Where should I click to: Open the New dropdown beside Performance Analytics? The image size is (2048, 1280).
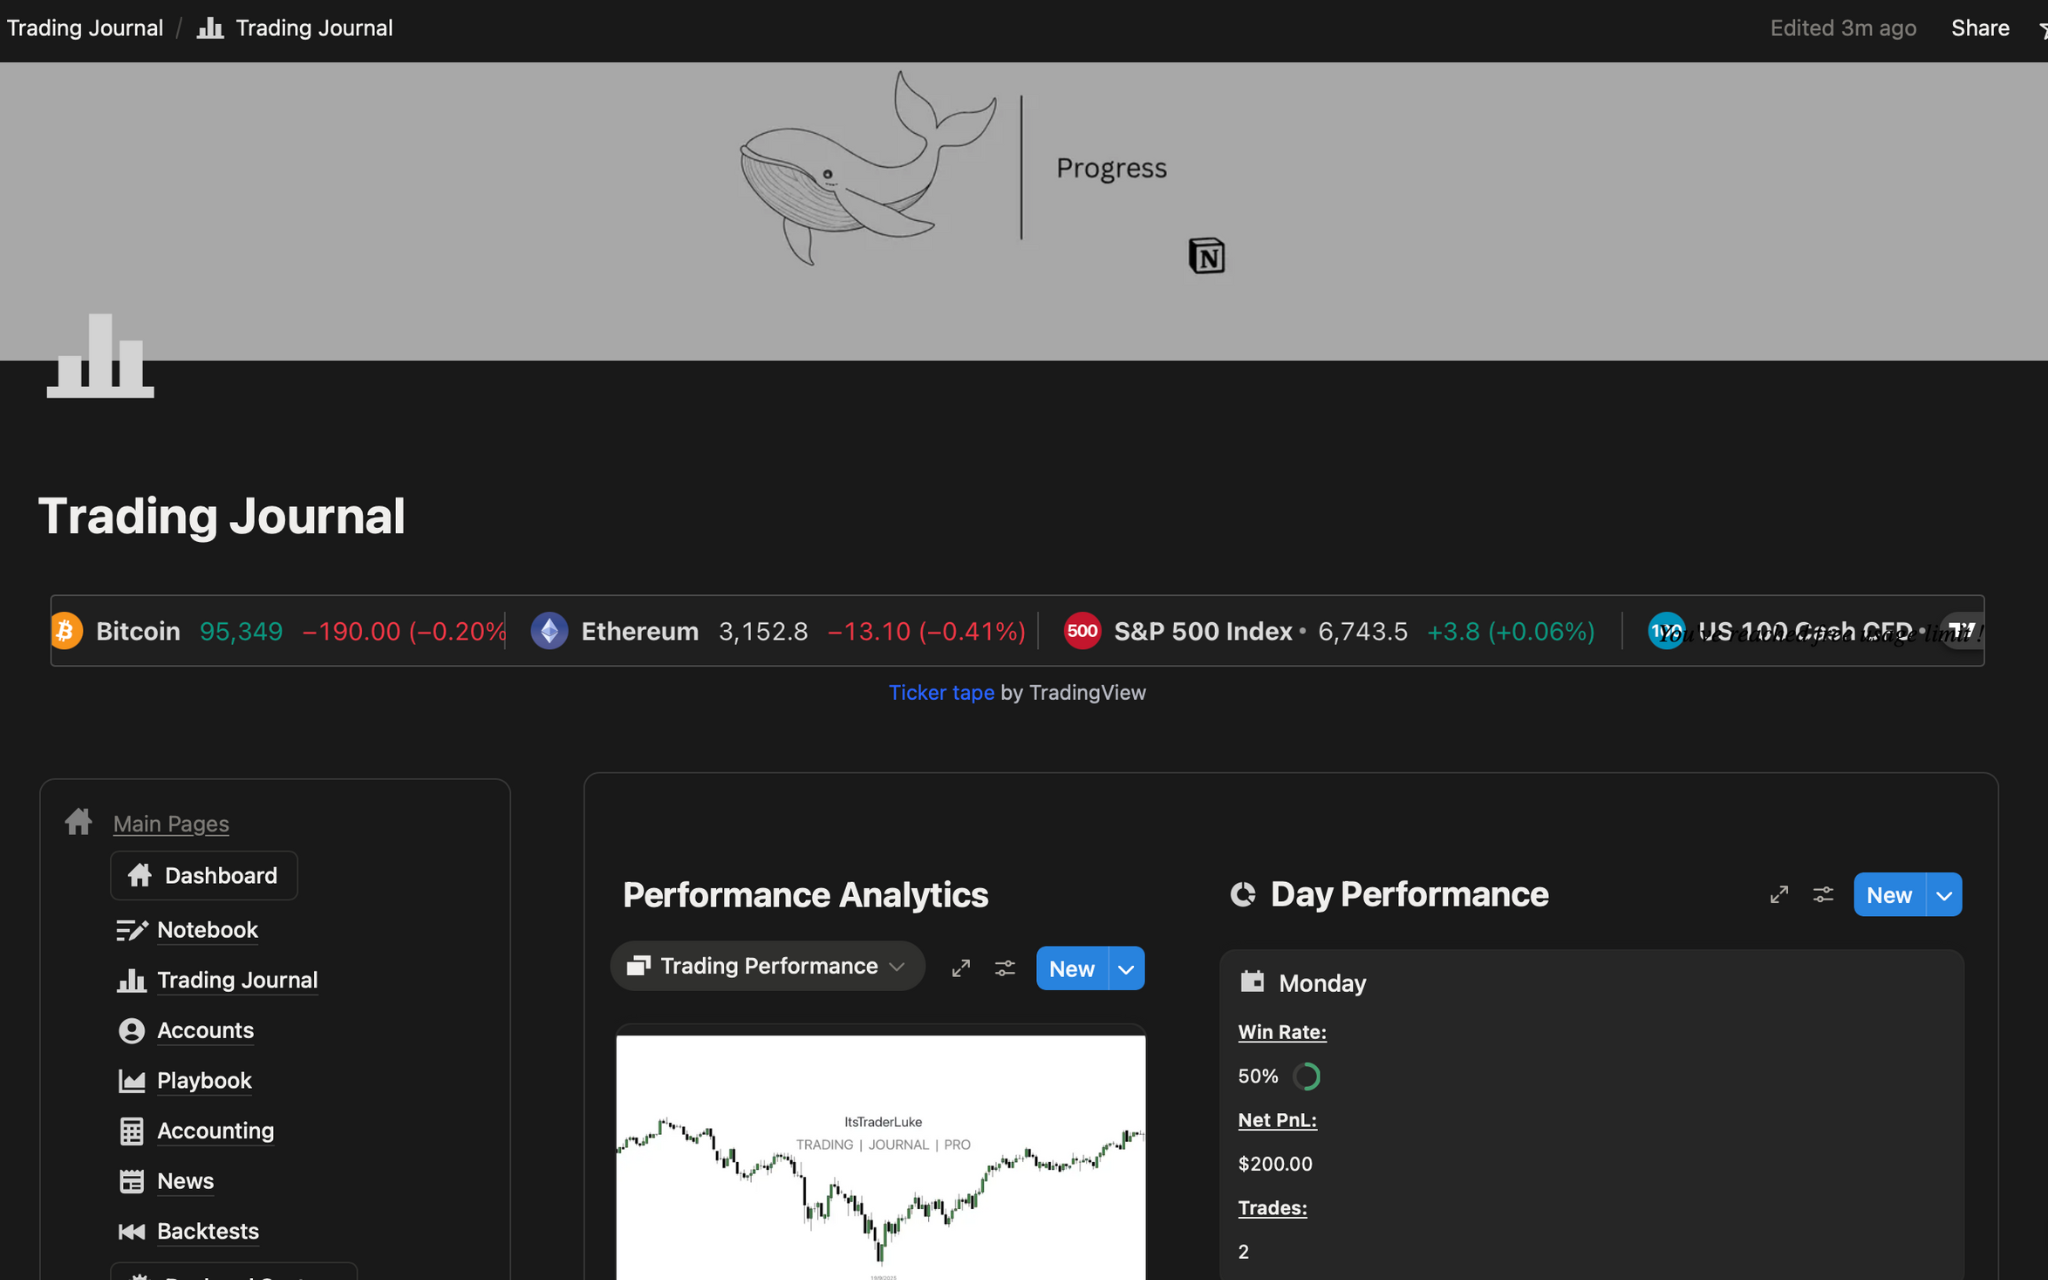pos(1126,968)
